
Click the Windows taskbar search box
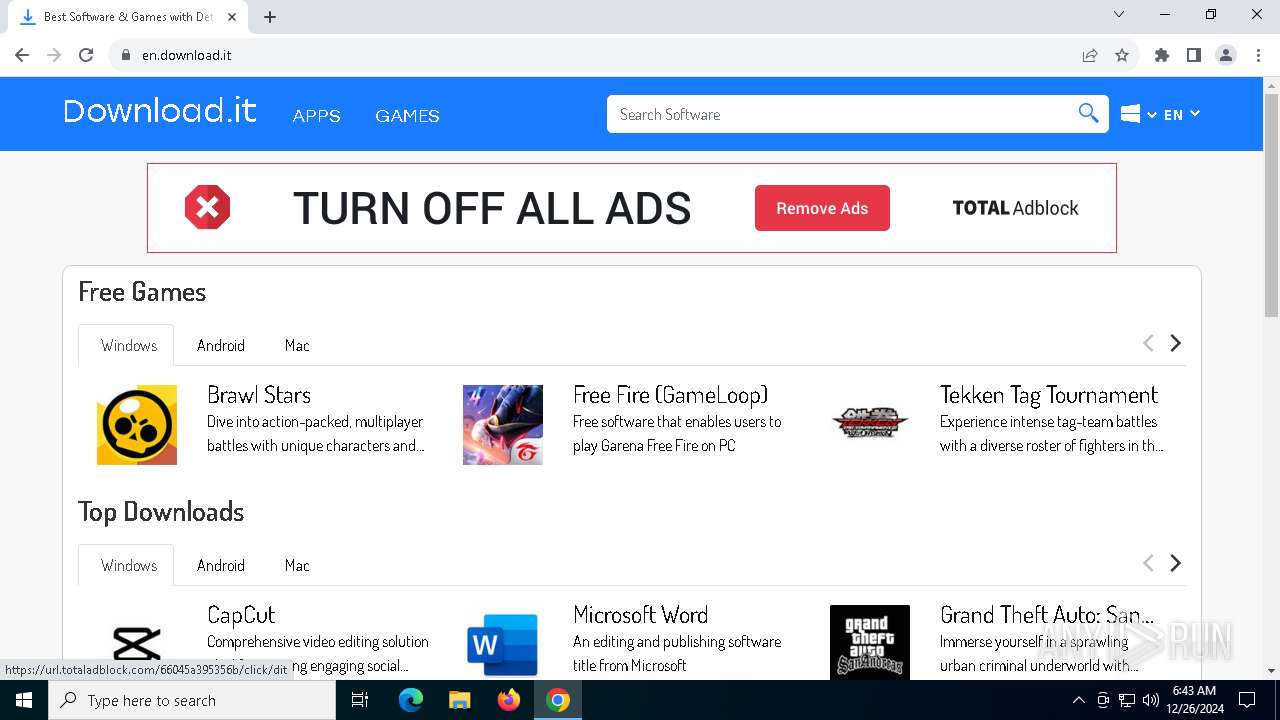click(192, 700)
